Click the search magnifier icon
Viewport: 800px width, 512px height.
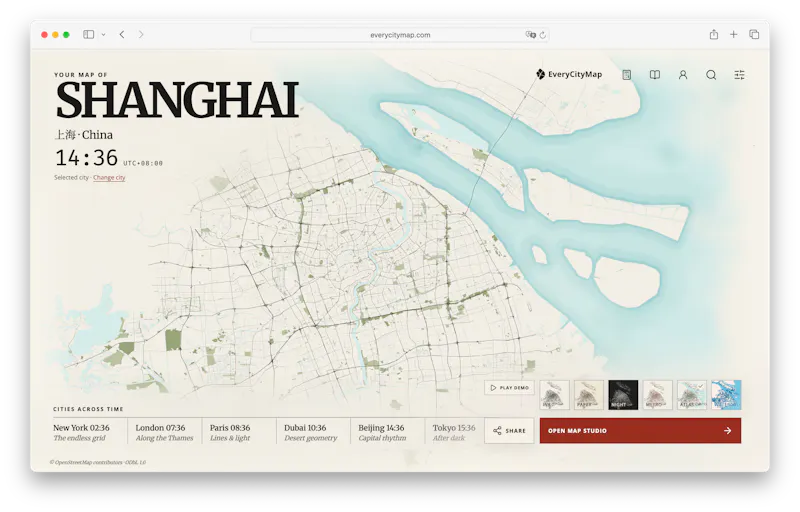[x=711, y=75]
